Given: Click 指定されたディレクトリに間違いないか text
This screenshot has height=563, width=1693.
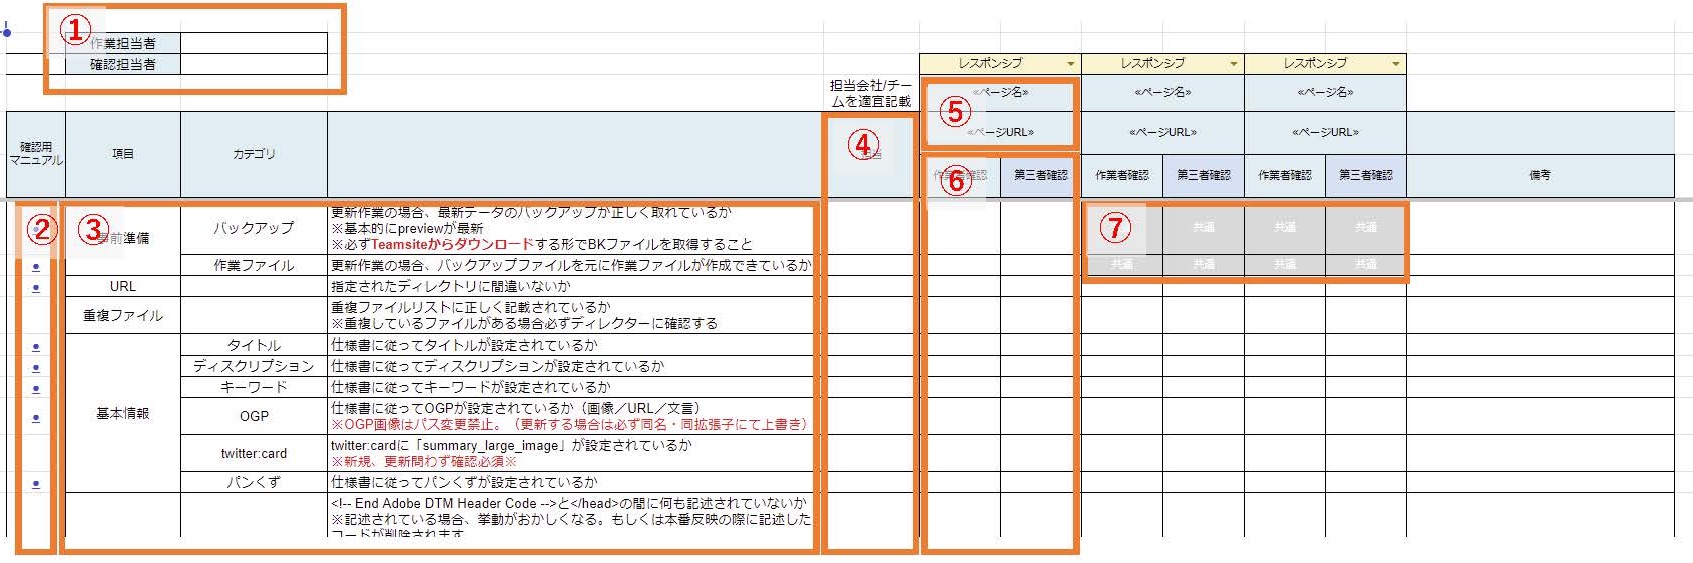Looking at the screenshot, I should click(x=451, y=286).
